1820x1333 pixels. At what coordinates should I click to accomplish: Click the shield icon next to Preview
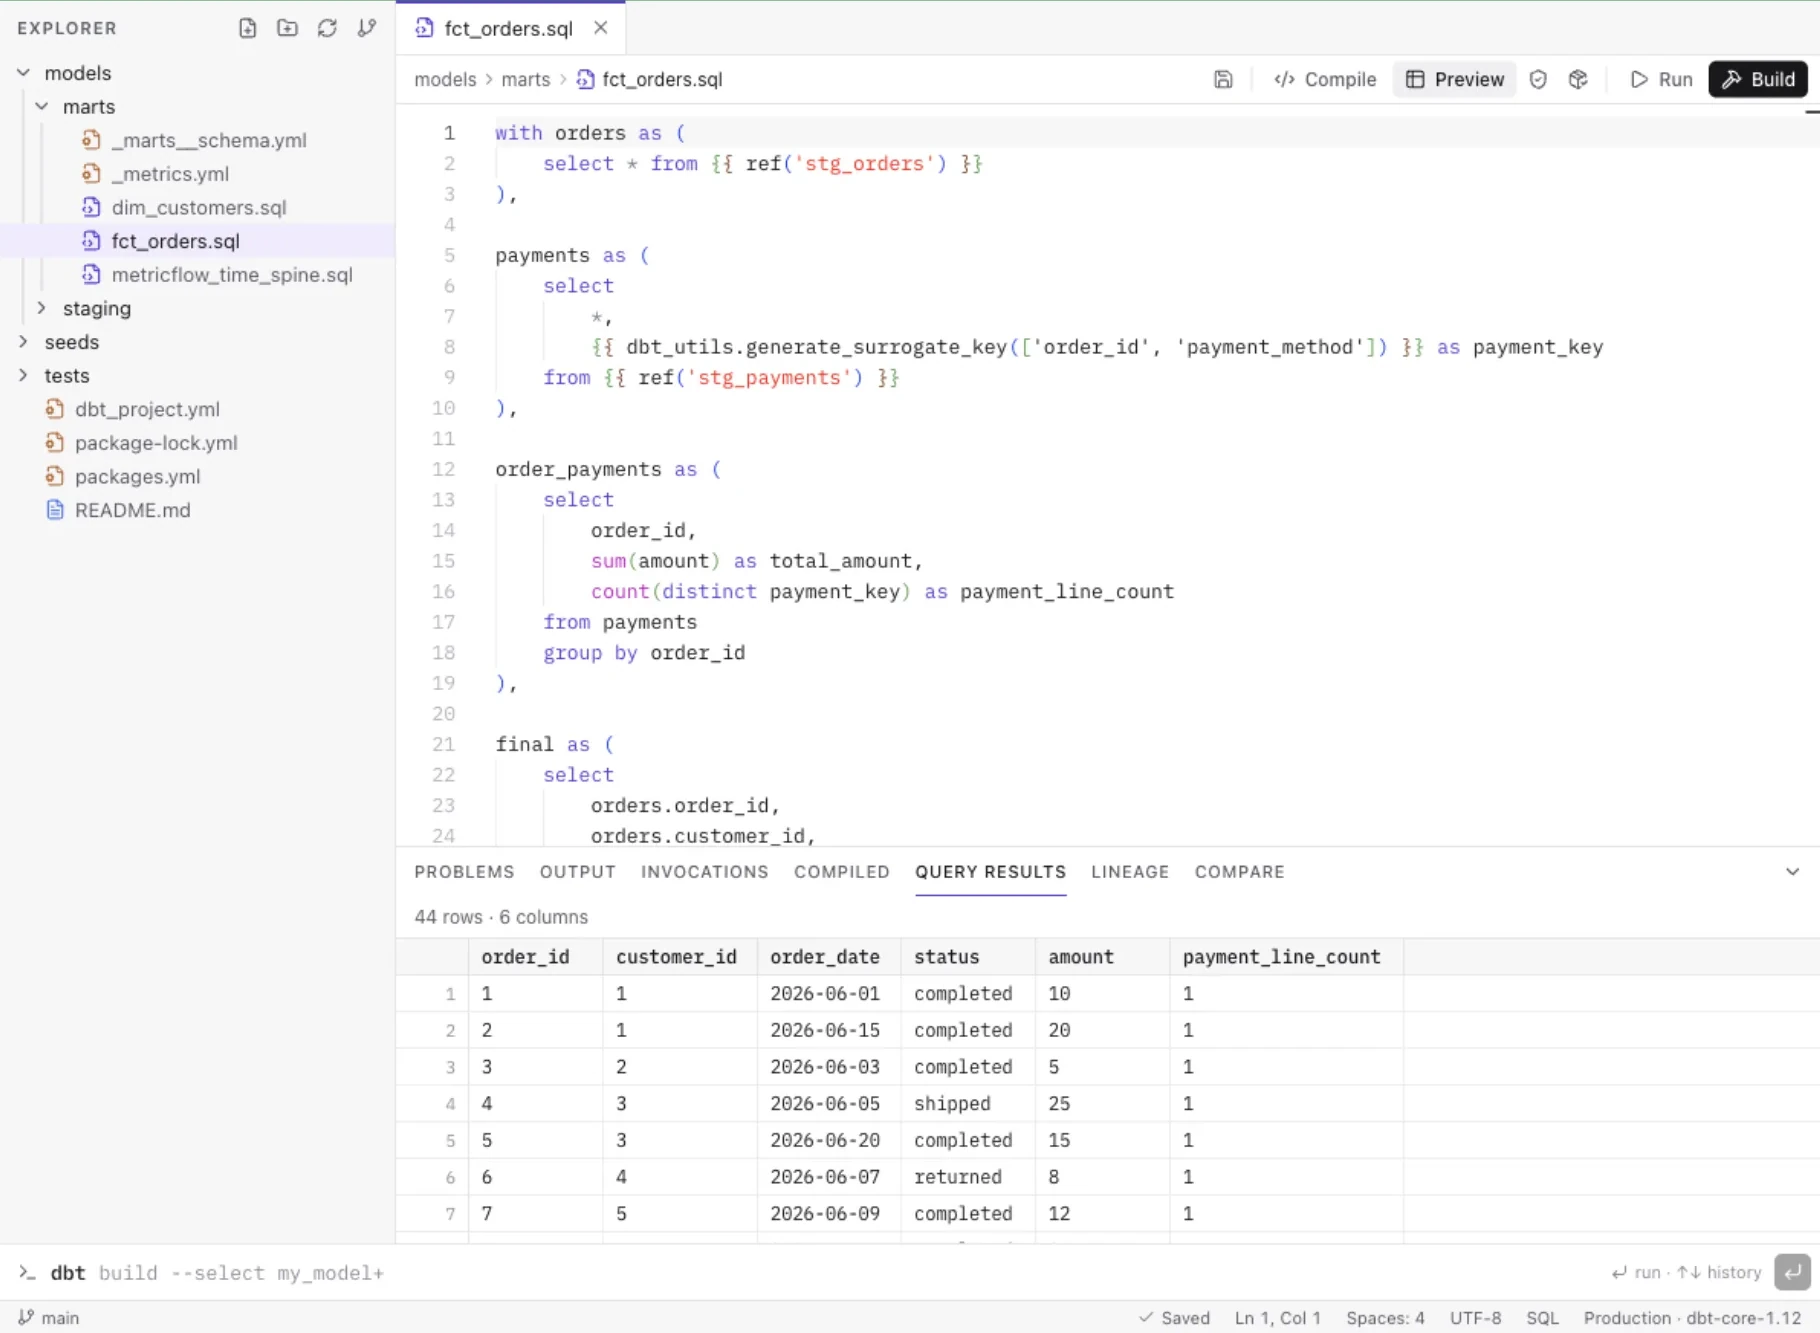click(x=1538, y=79)
